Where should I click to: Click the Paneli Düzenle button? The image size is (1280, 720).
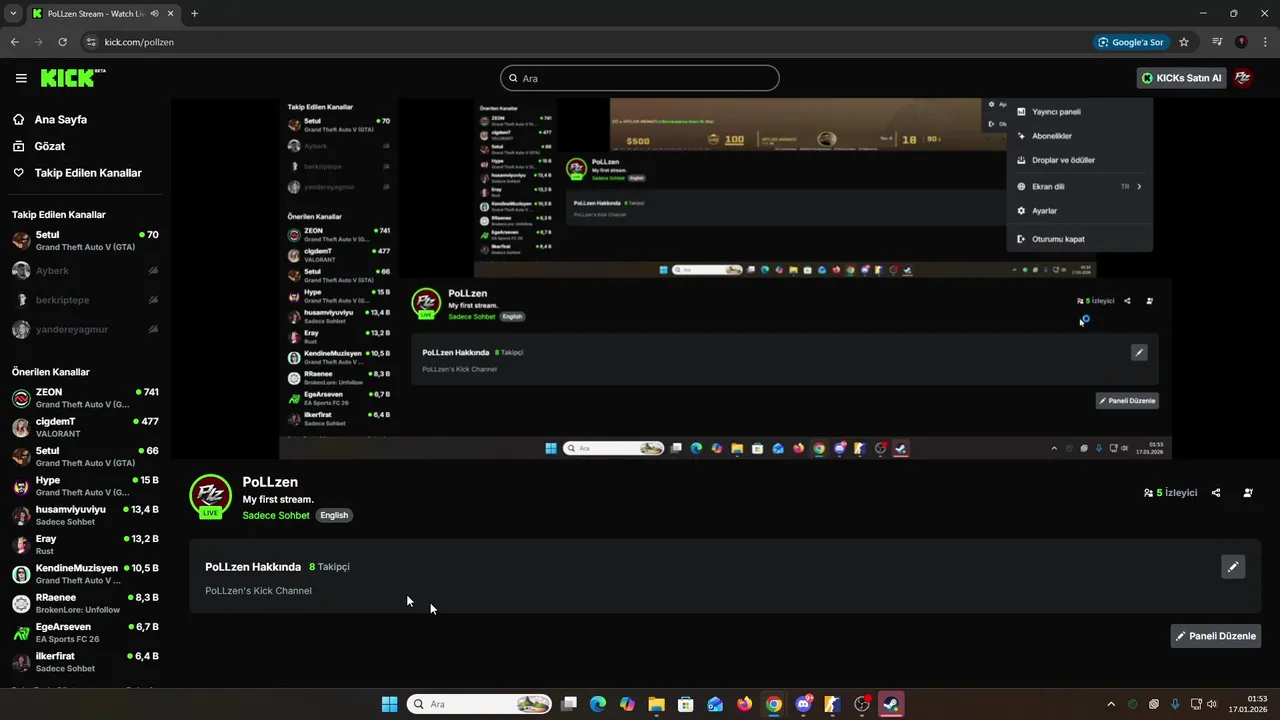pyautogui.click(x=1216, y=636)
